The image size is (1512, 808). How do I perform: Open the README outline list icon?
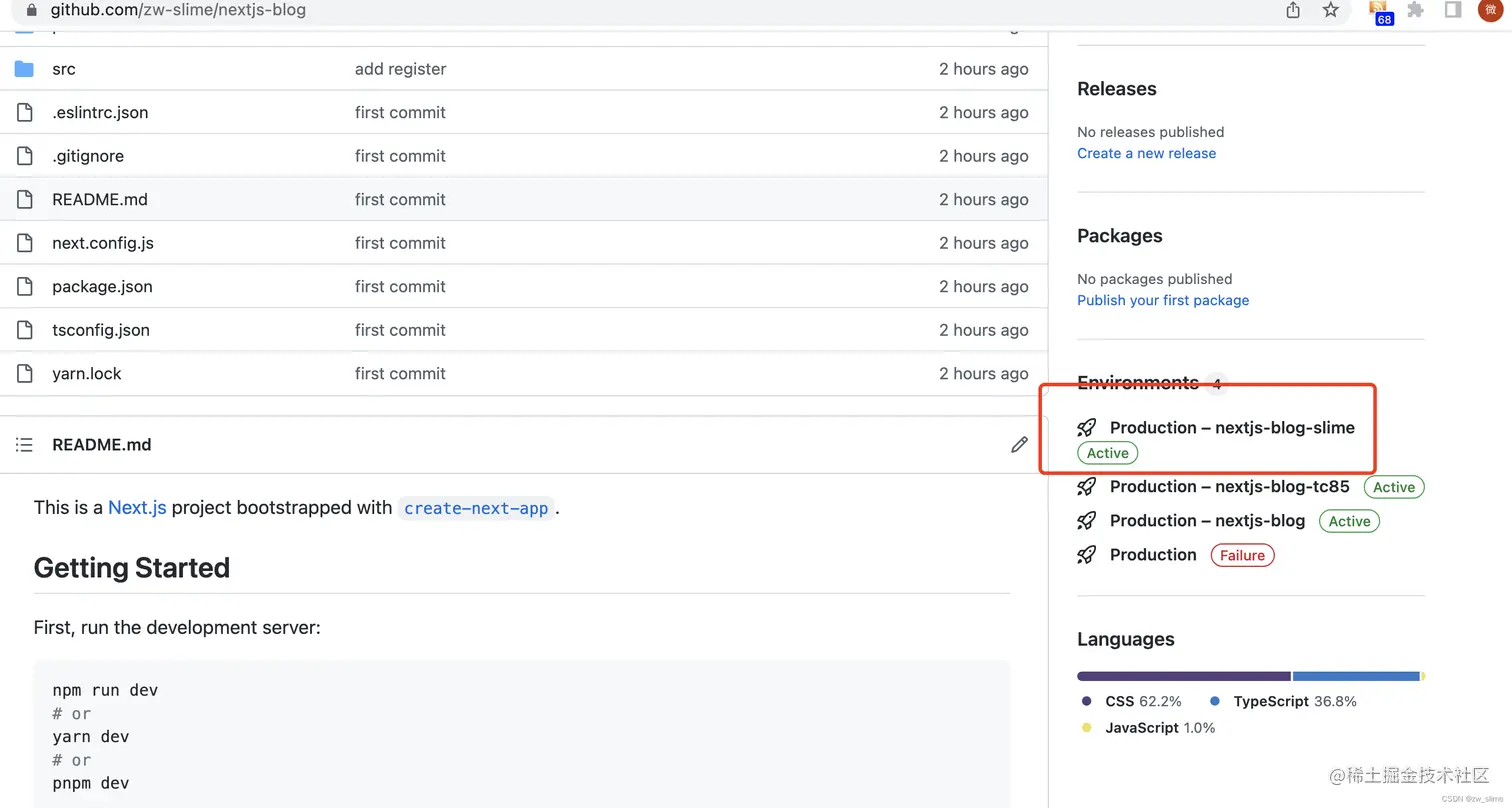tap(25, 445)
